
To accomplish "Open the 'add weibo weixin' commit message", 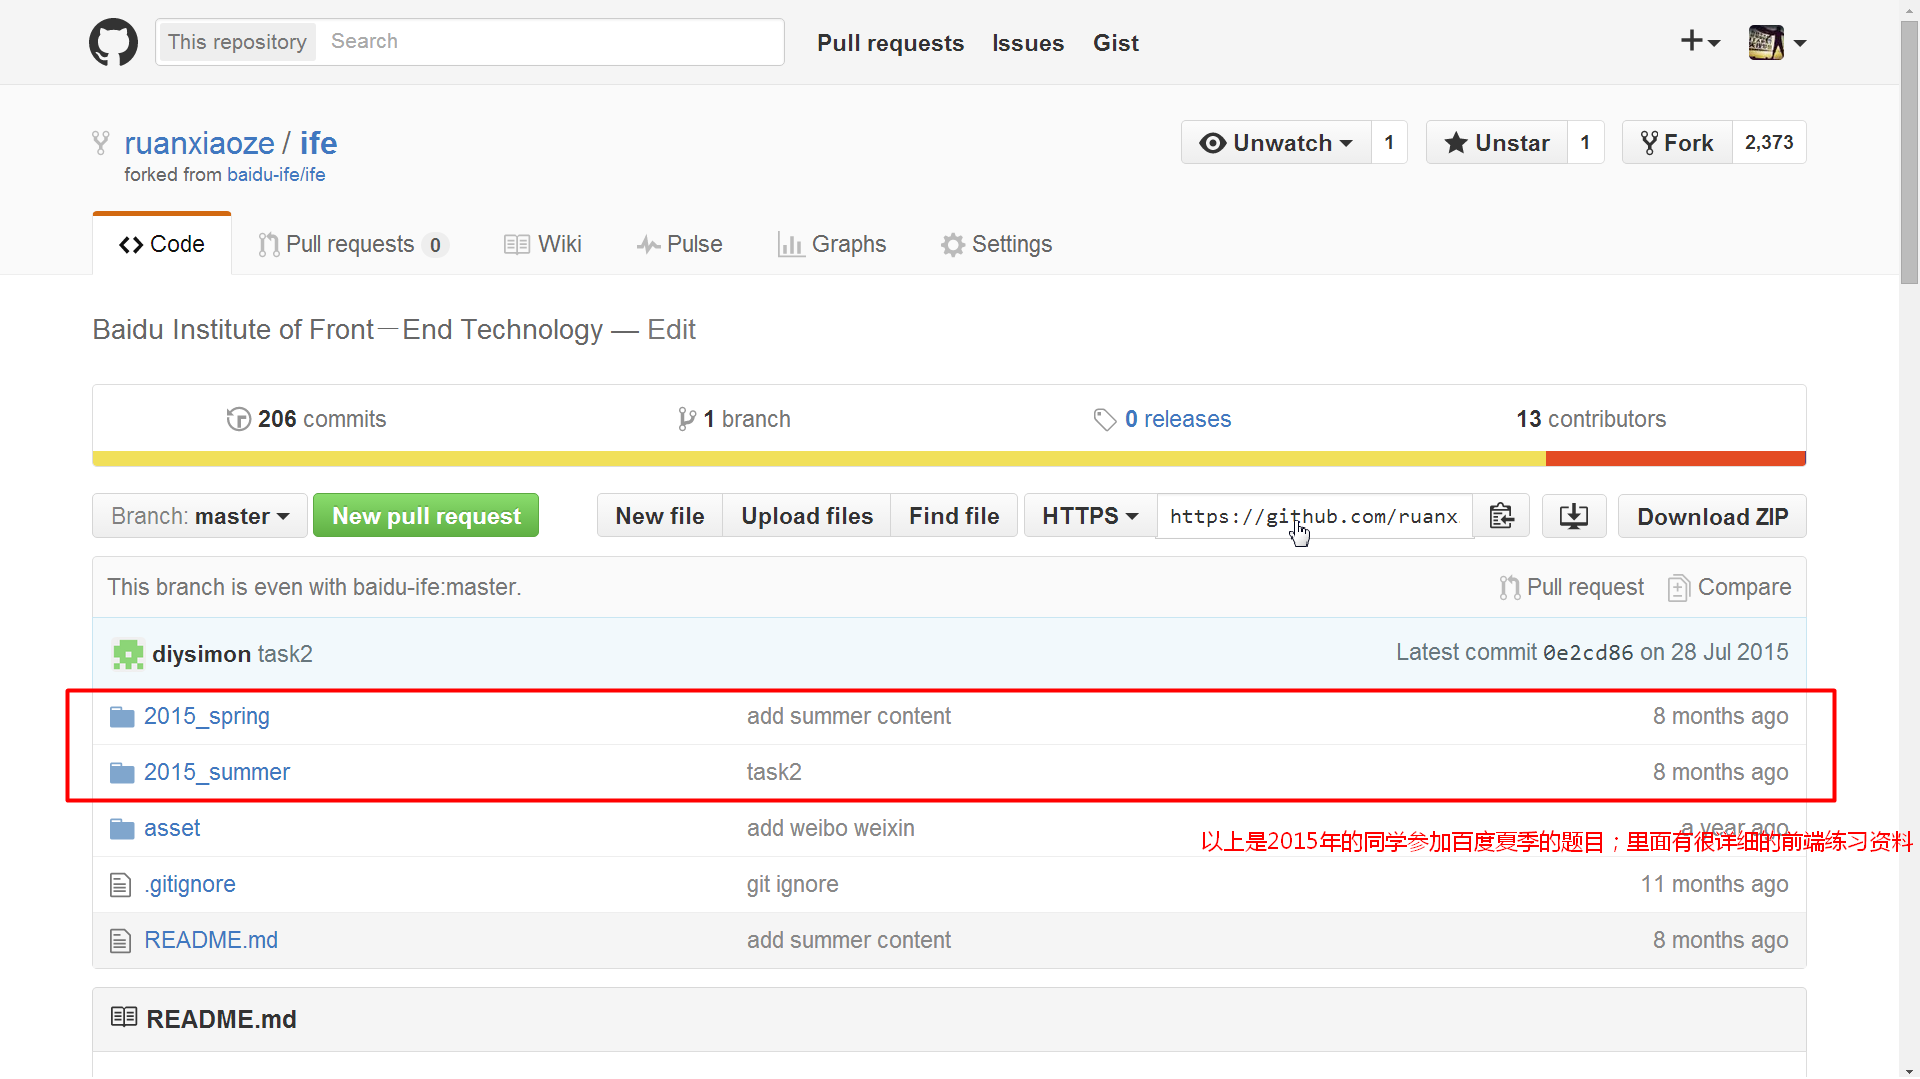I will coord(830,829).
